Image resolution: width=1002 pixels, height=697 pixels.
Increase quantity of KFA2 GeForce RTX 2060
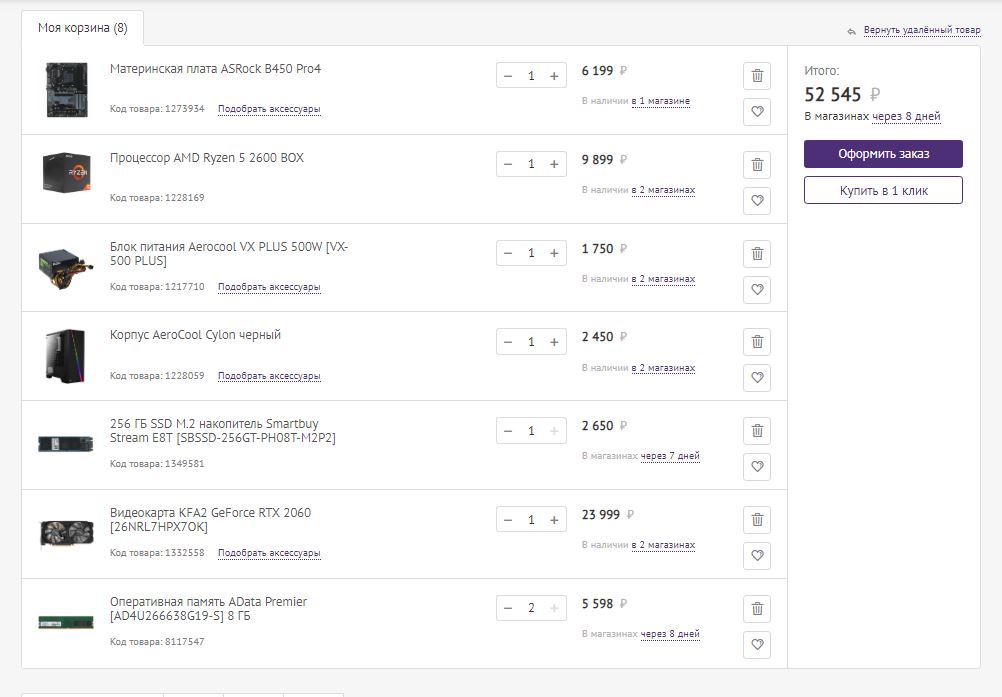554,519
